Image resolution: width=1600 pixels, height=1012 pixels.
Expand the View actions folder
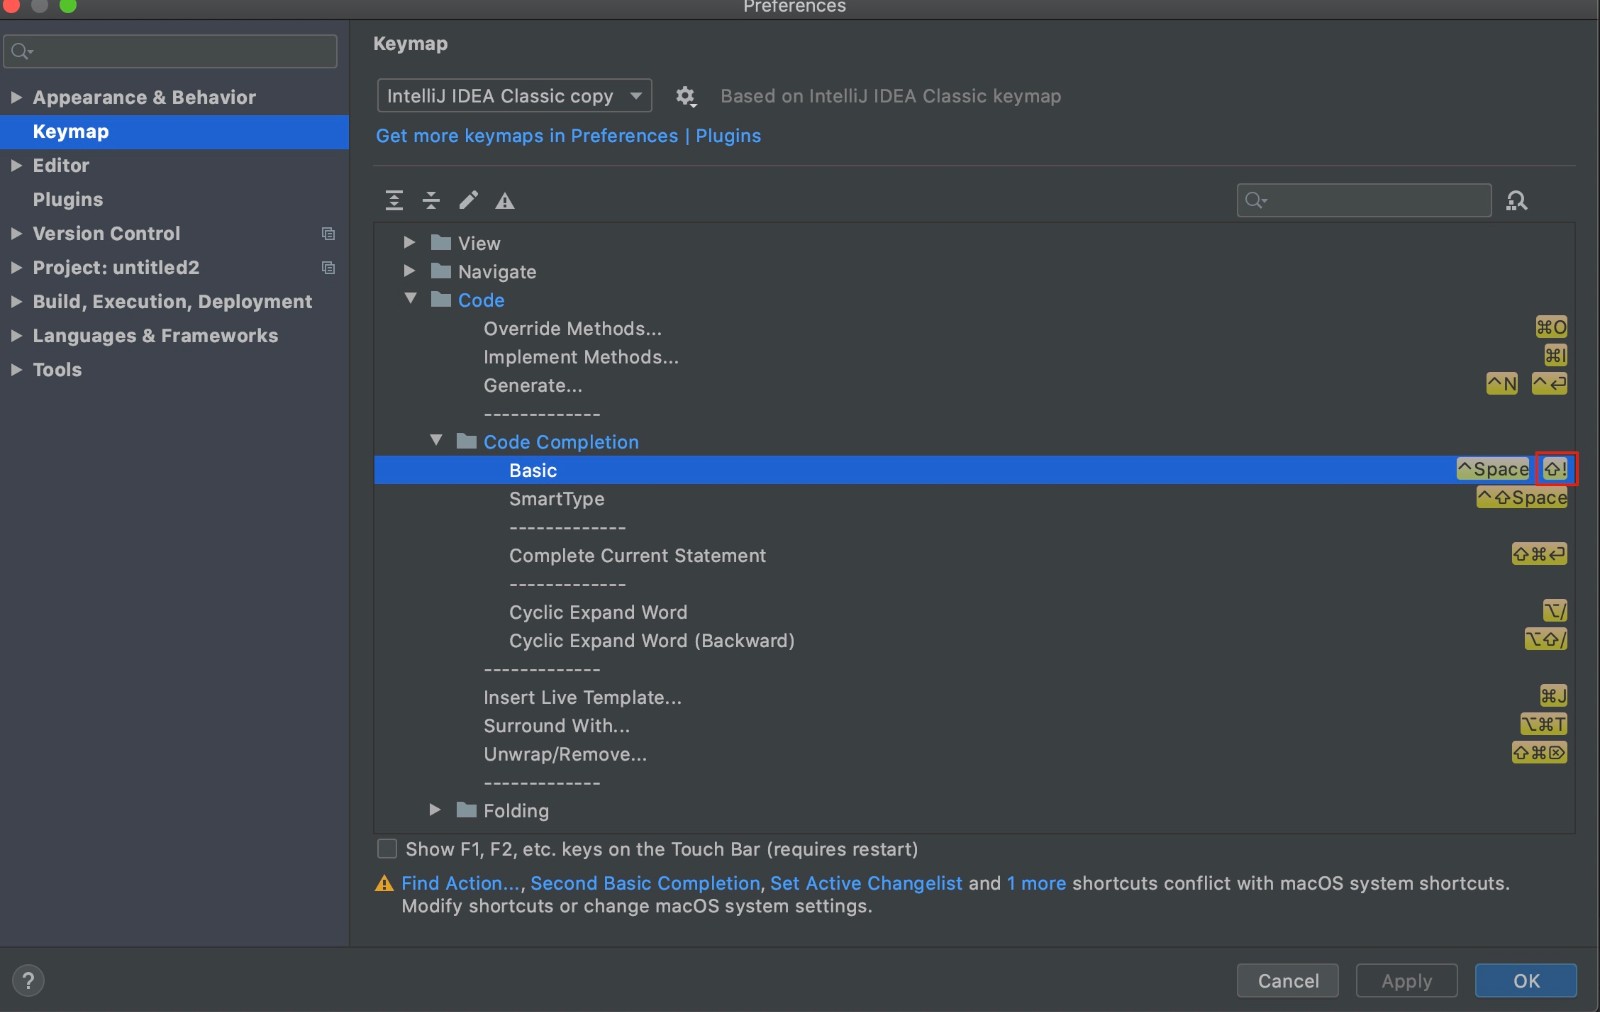tap(409, 242)
